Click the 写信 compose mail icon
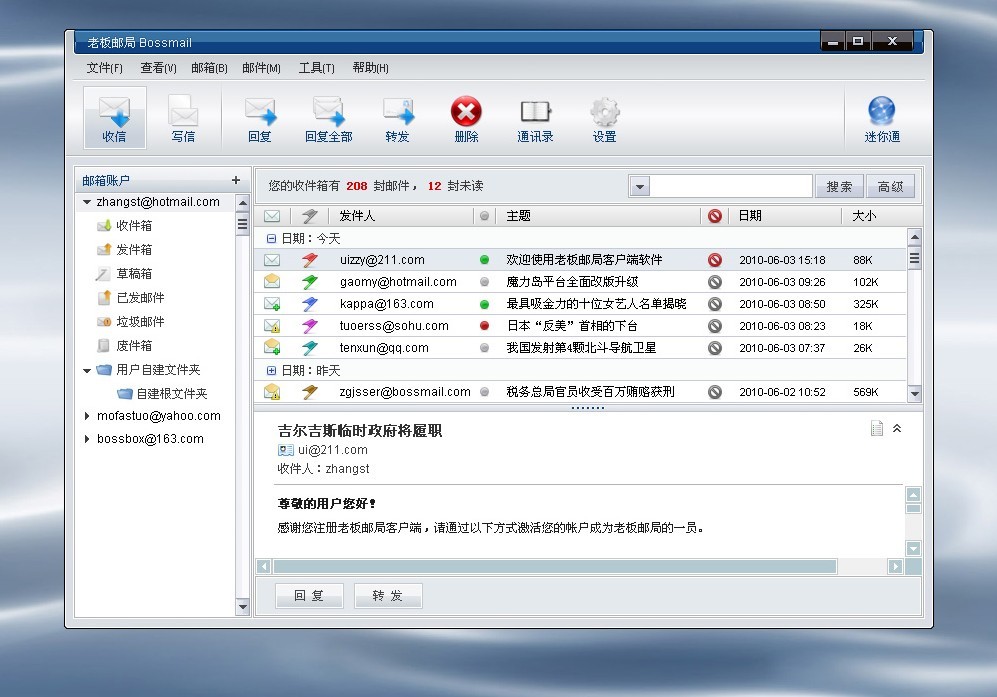 183,118
